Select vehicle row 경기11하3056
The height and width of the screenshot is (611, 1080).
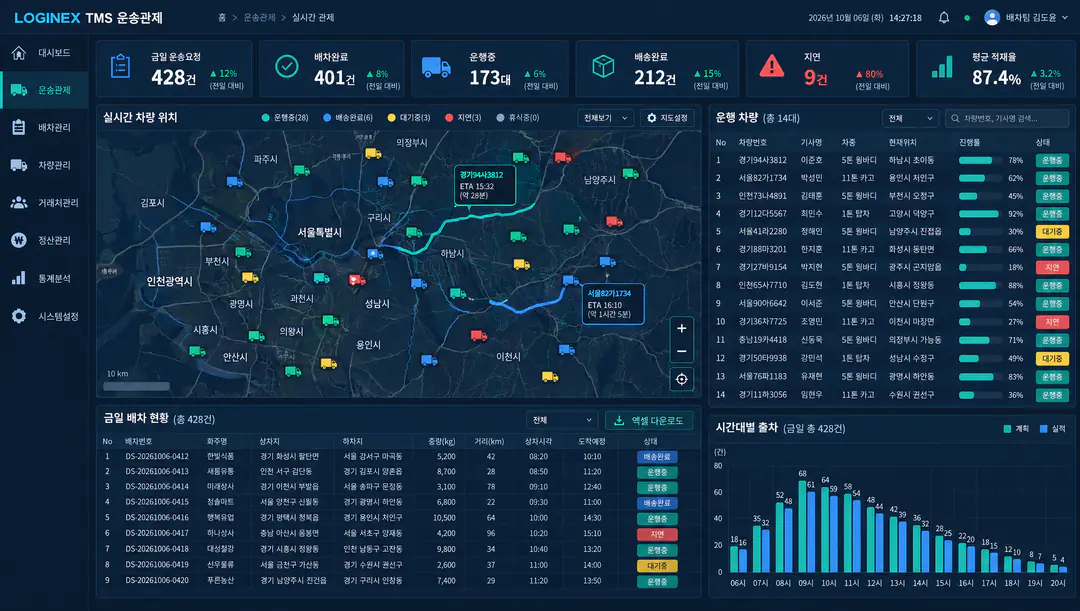click(x=891, y=395)
